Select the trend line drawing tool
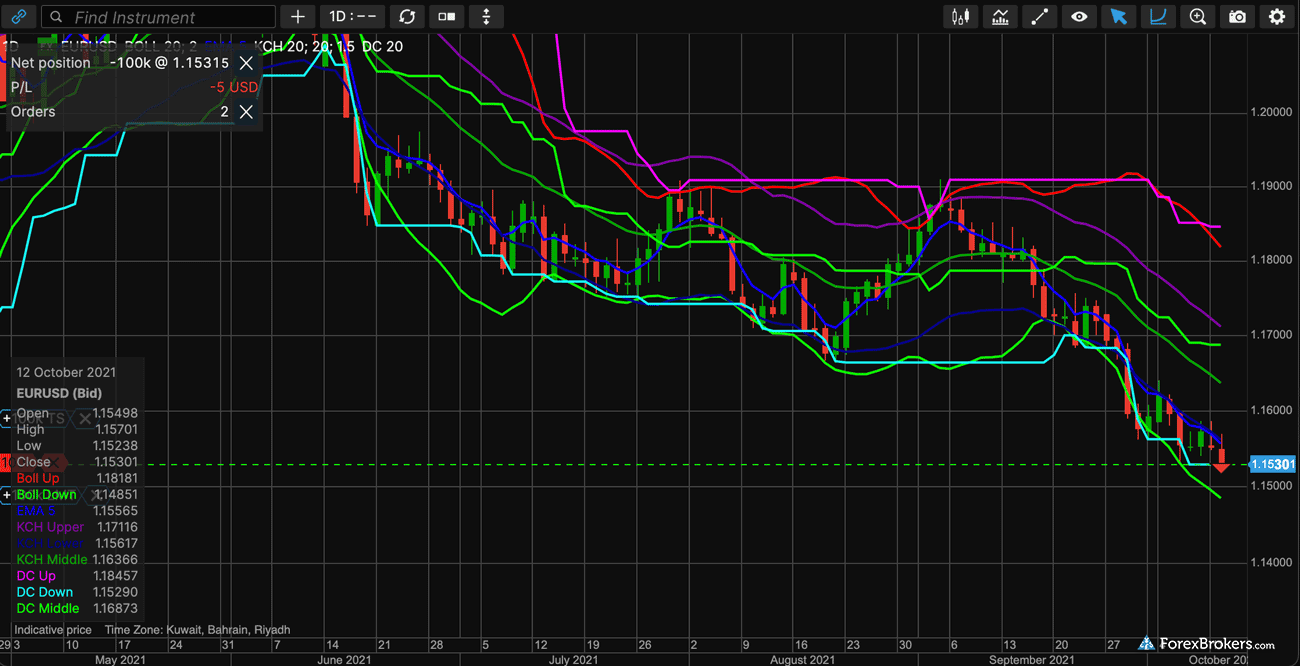Screen dimensions: 1300x666 pyautogui.click(x=1040, y=17)
